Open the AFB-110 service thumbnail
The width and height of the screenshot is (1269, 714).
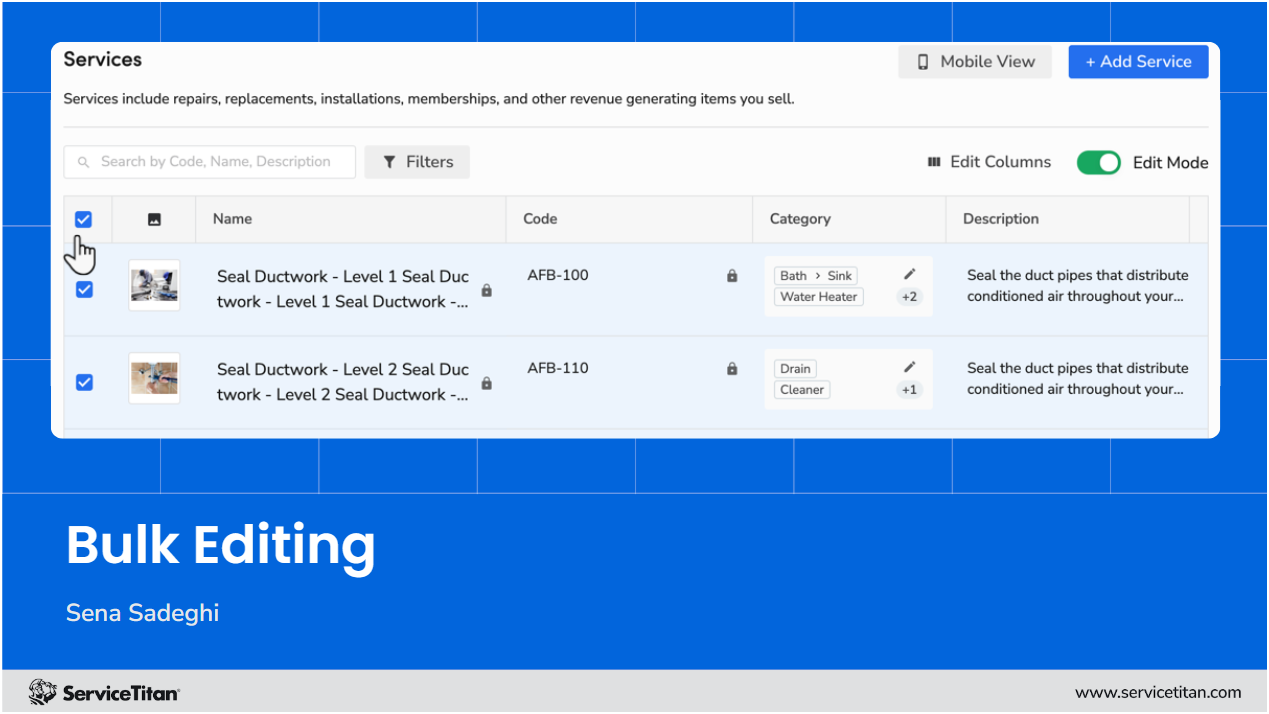click(154, 378)
